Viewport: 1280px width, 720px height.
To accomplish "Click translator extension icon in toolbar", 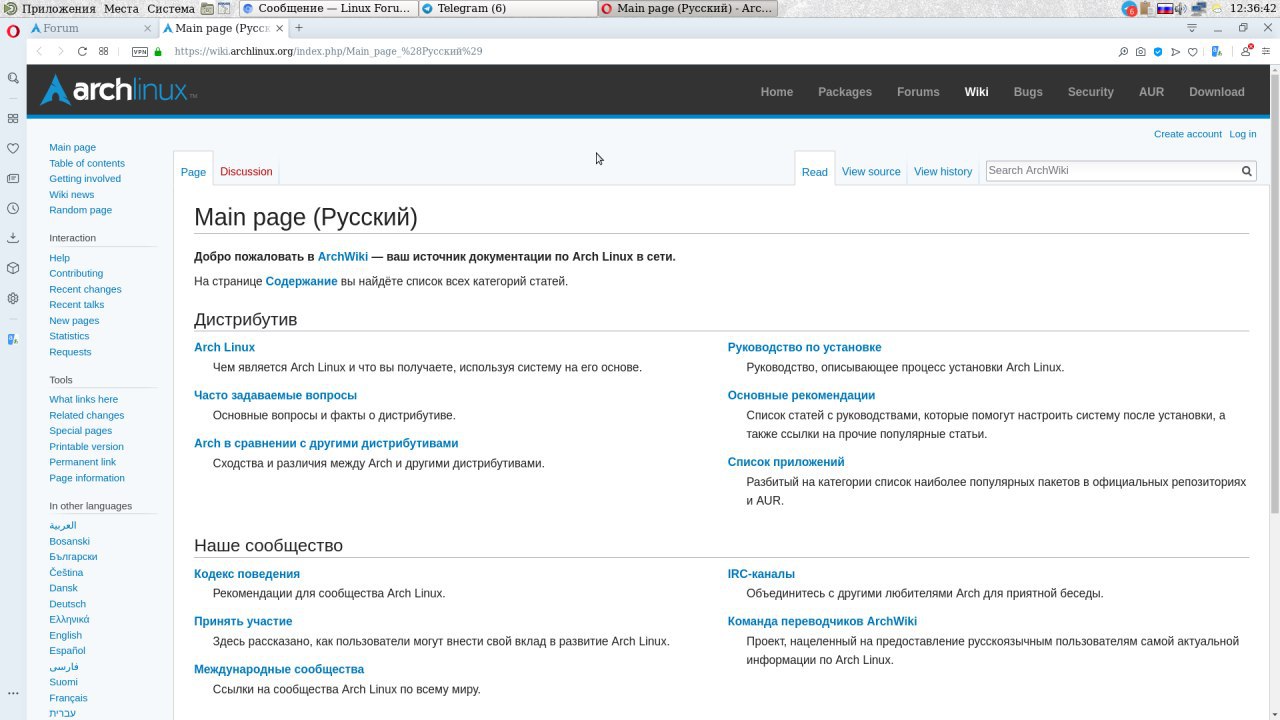I will (x=1217, y=52).
